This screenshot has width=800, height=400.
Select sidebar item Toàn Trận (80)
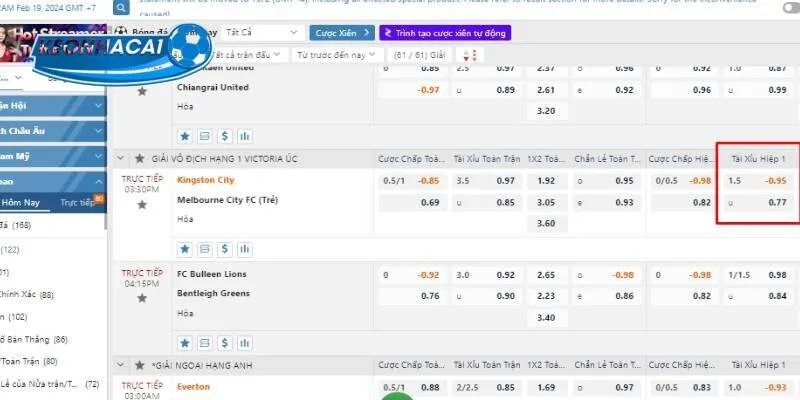[29, 361]
